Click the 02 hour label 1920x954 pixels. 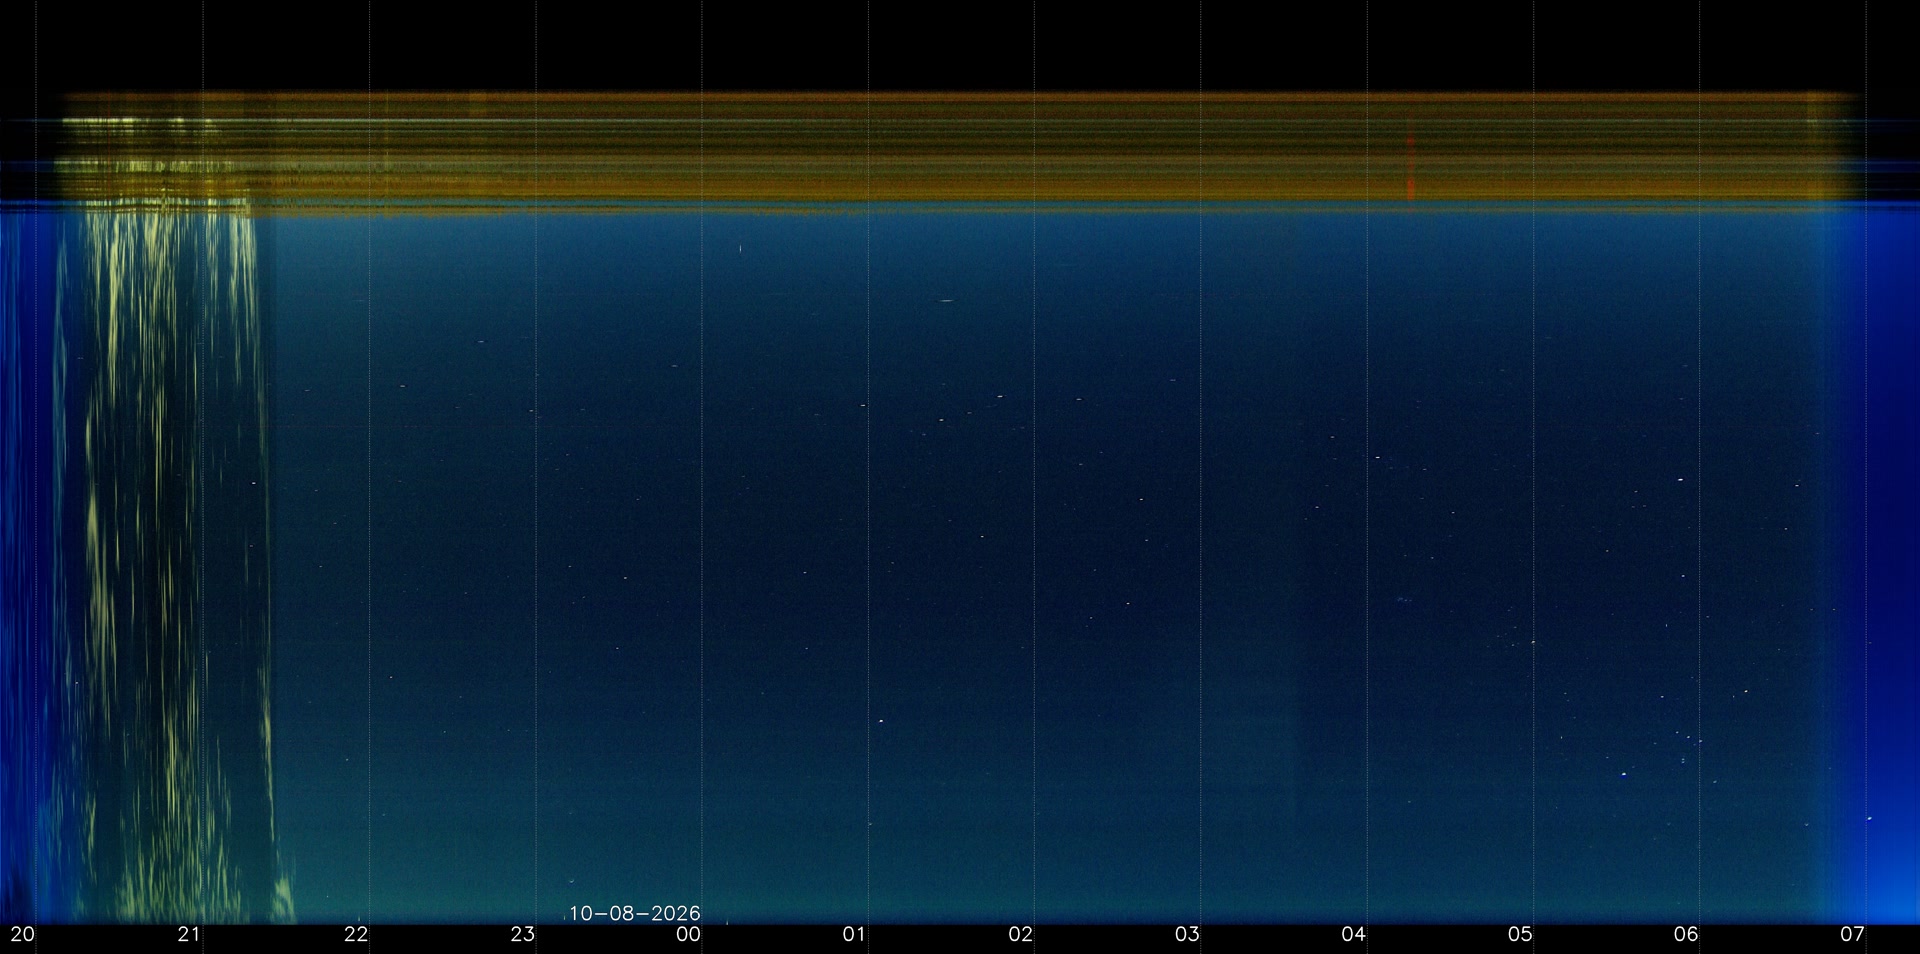pos(1020,935)
